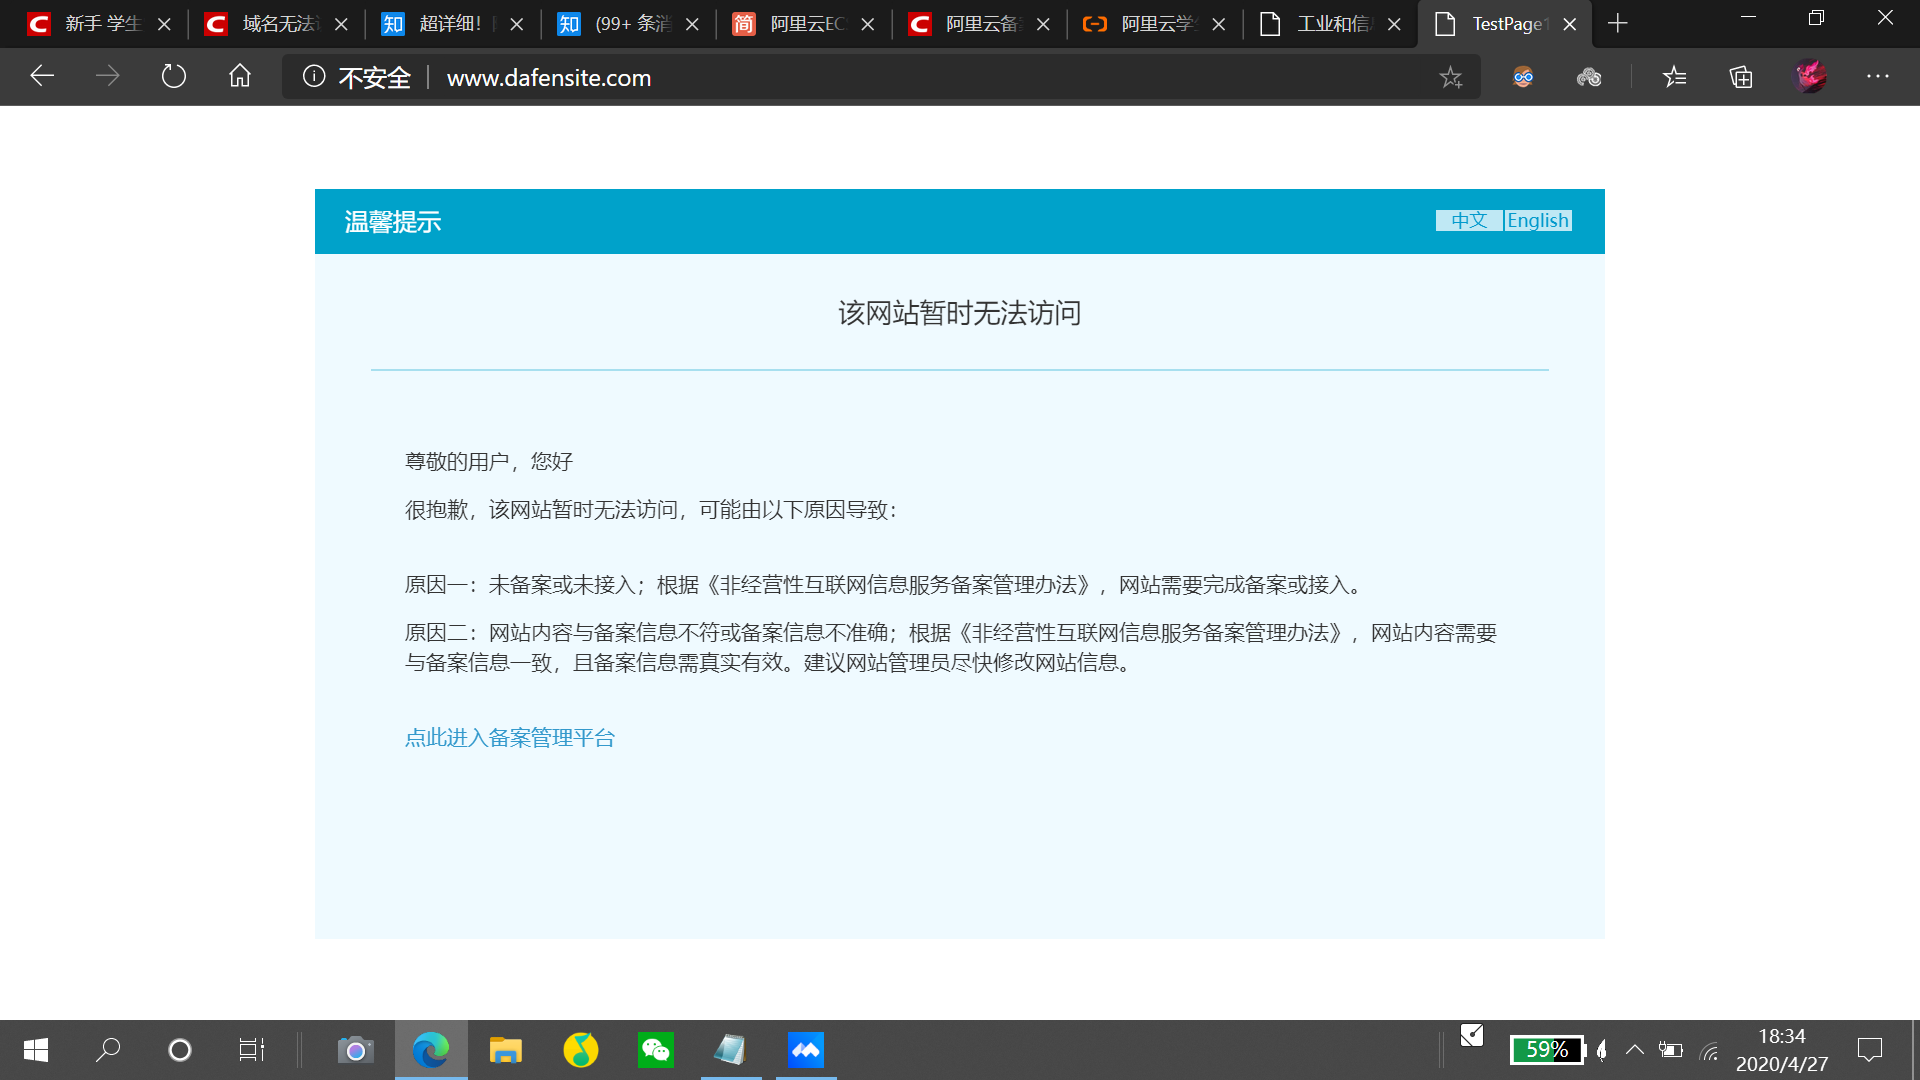Viewport: 1920px width, 1080px height.
Task: Close the 域名无法 tab
Action: tap(341, 24)
